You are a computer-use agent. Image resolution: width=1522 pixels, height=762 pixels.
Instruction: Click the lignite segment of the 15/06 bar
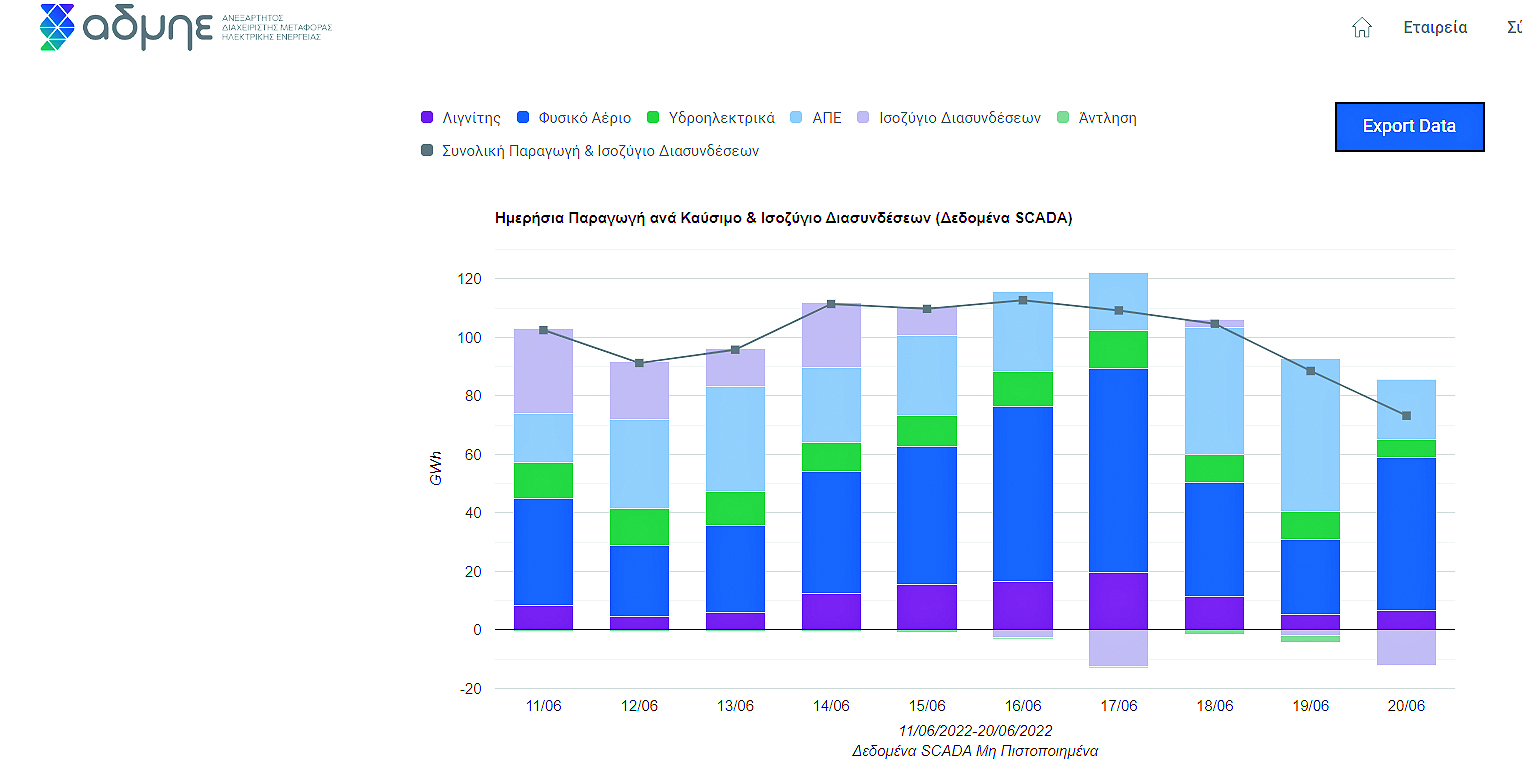click(927, 607)
